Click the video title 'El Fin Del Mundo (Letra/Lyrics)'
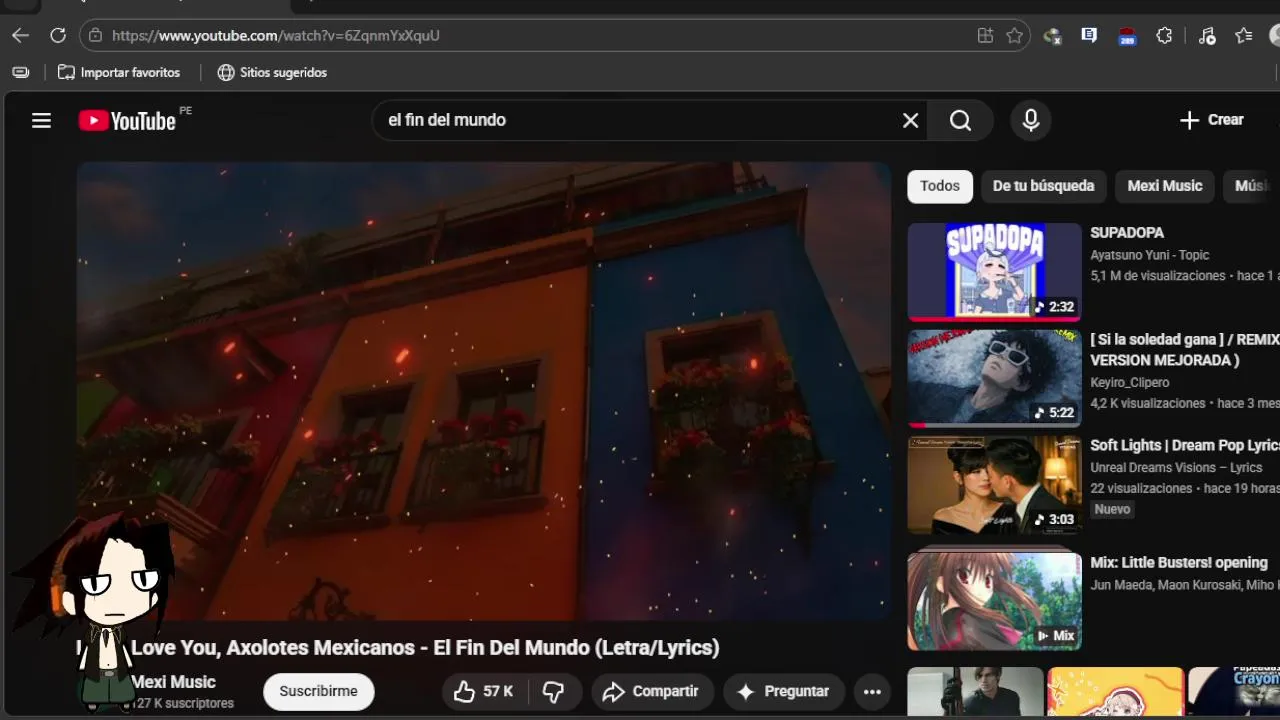This screenshot has width=1280, height=720. point(576,648)
